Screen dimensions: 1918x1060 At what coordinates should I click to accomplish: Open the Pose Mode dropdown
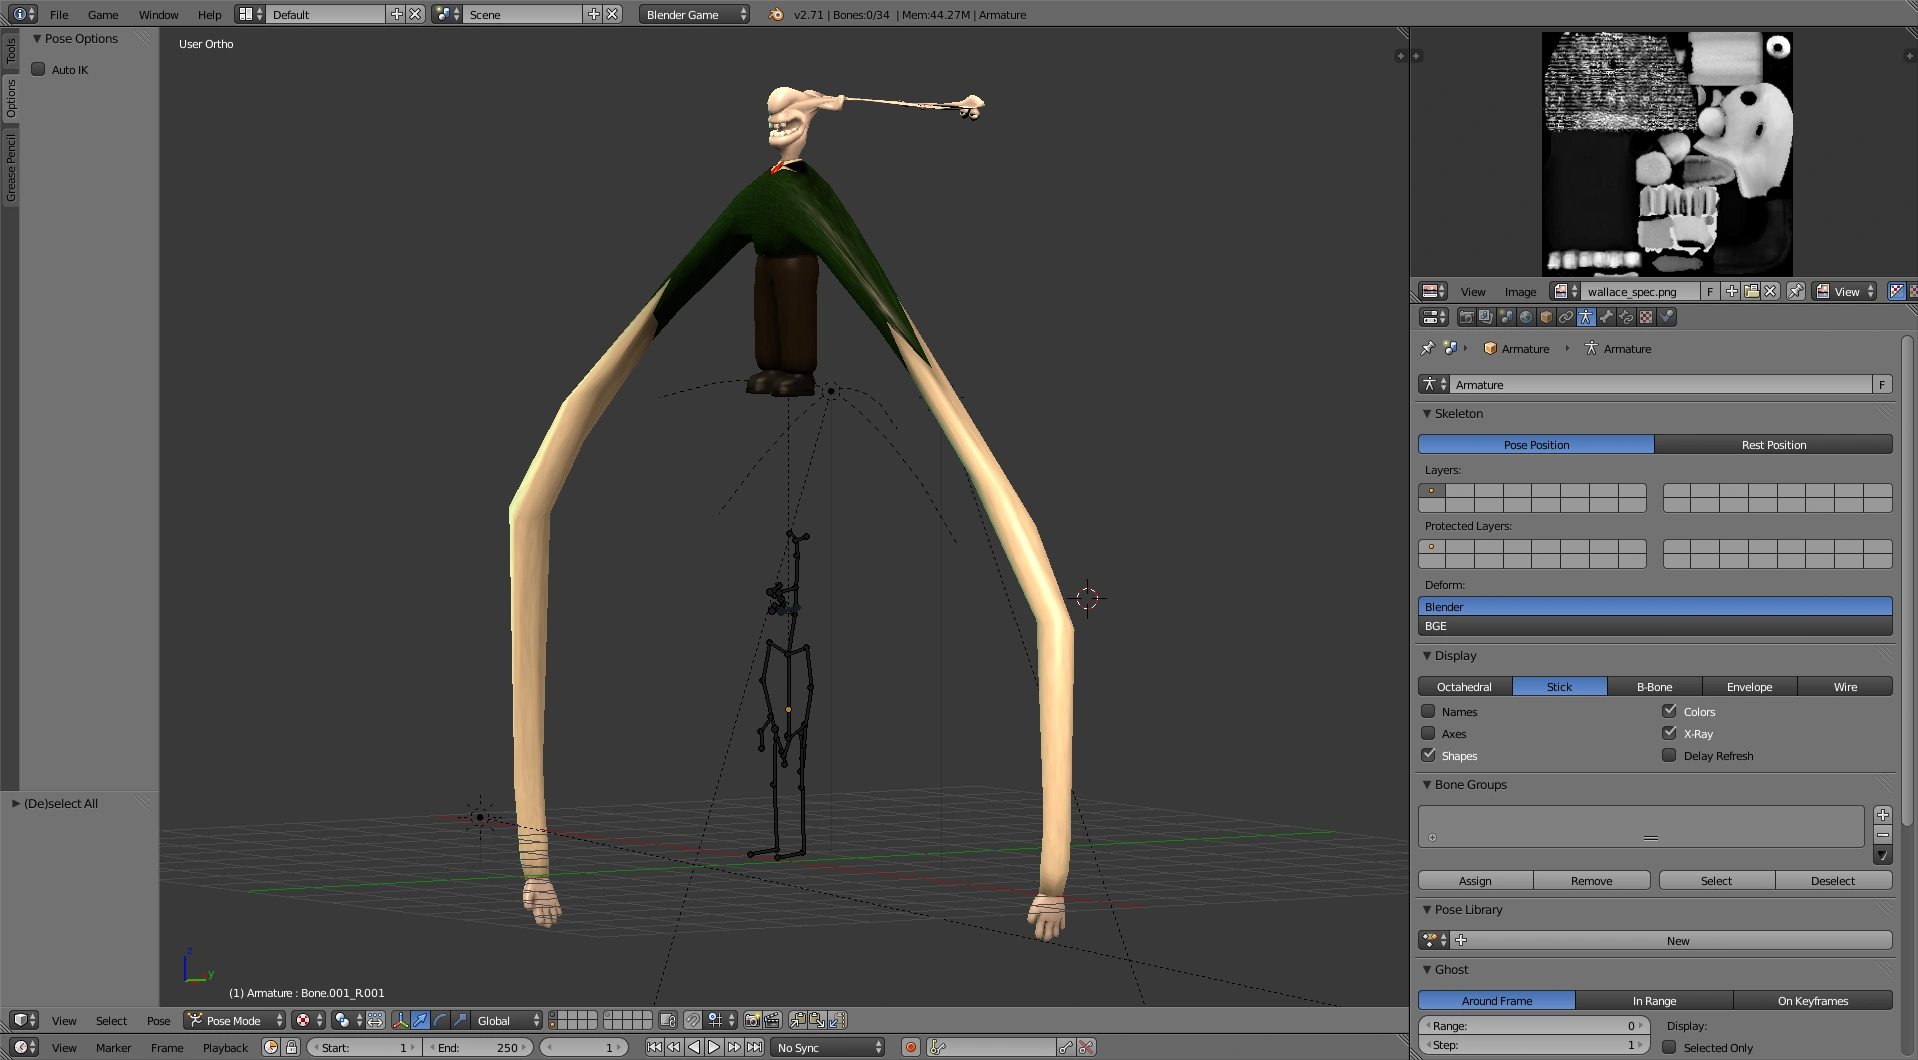235,1020
